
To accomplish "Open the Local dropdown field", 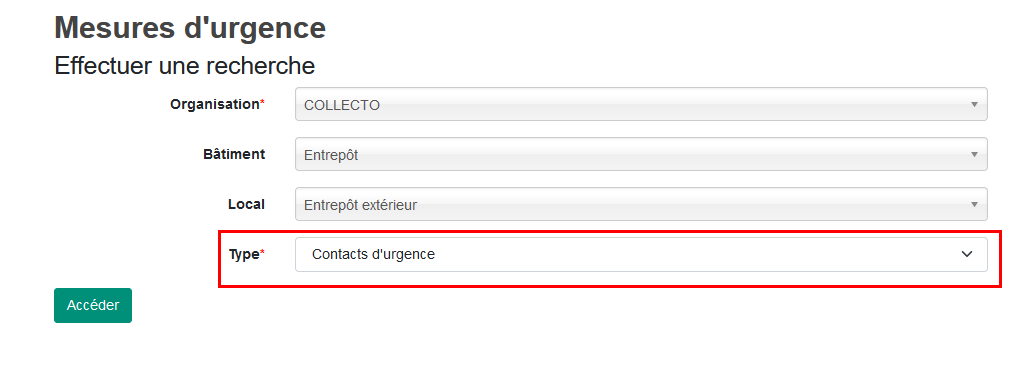I will (x=641, y=204).
